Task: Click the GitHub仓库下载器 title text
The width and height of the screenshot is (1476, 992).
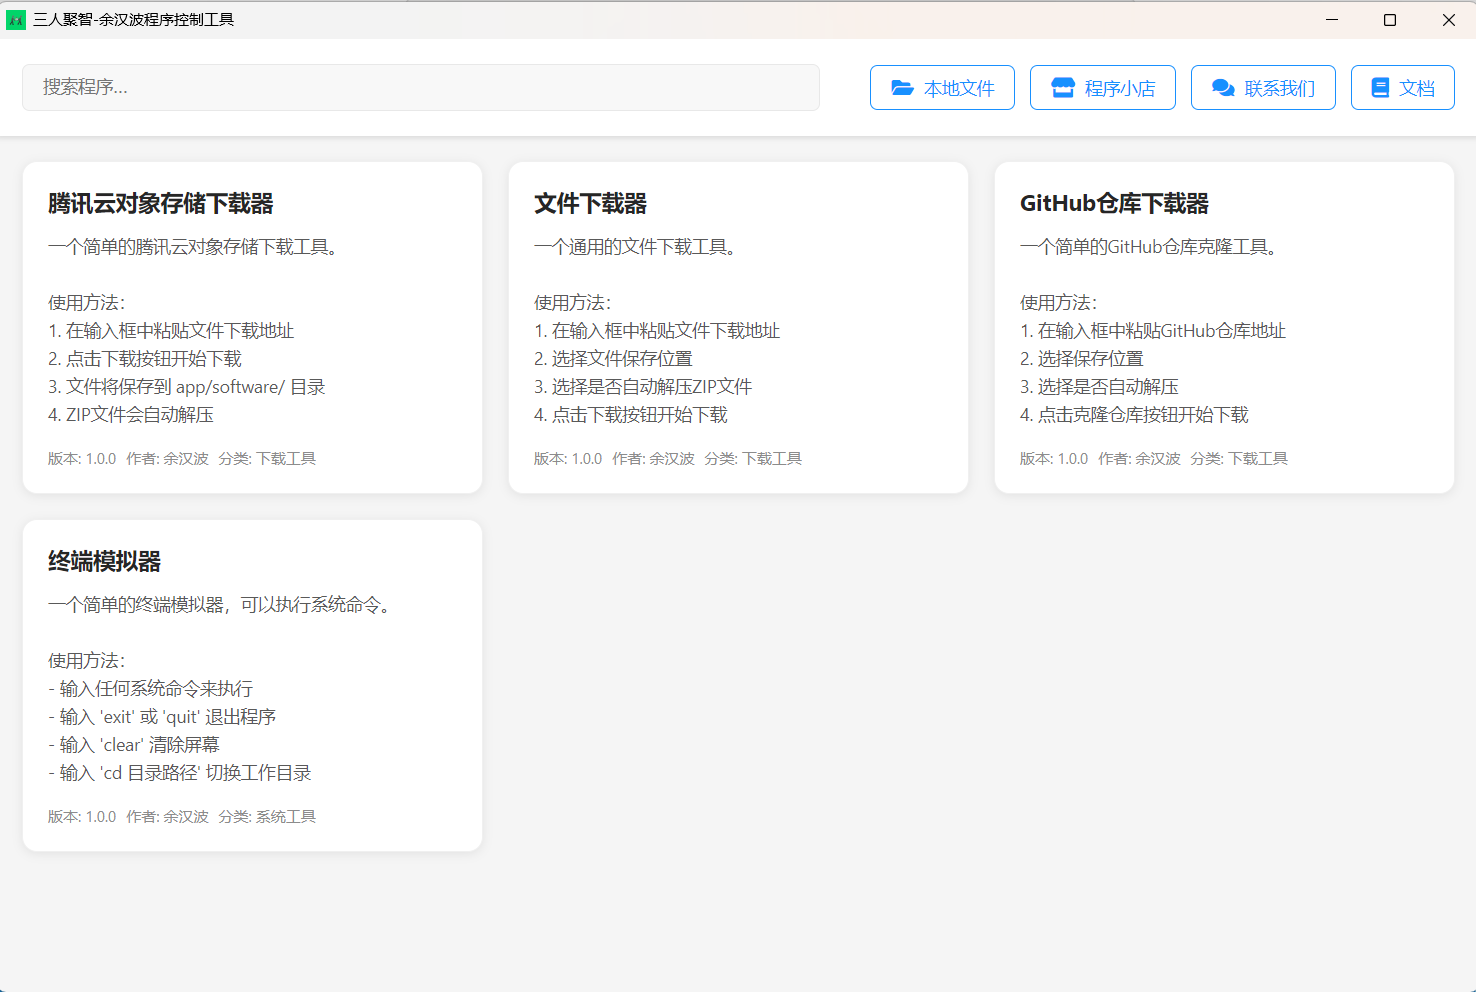Action: click(1114, 204)
